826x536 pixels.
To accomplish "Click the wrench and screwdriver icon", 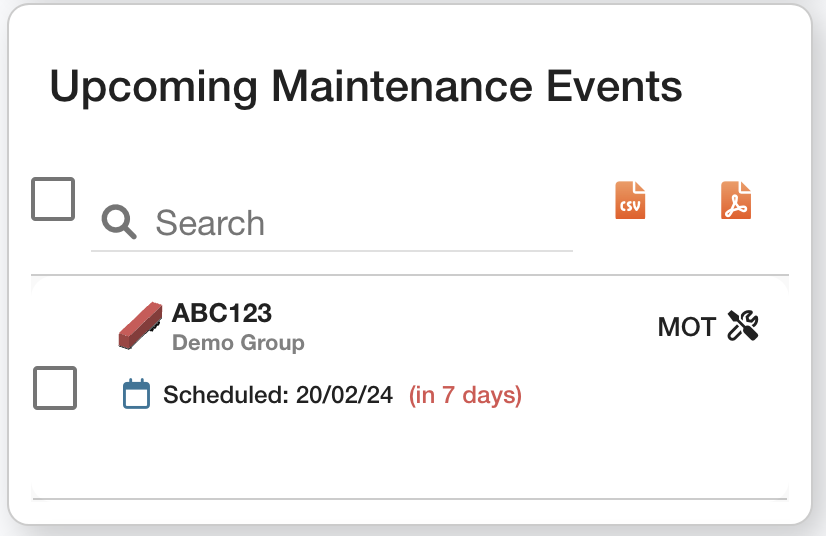I will click(743, 326).
